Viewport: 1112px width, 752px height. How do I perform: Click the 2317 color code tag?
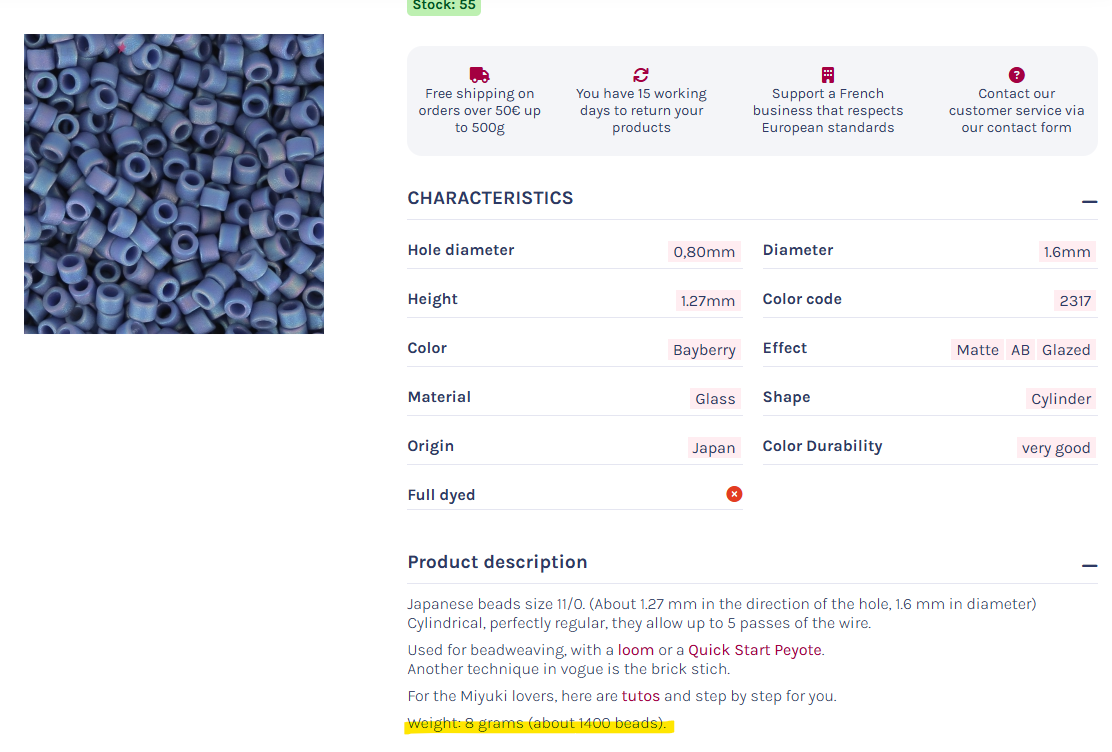coord(1075,301)
